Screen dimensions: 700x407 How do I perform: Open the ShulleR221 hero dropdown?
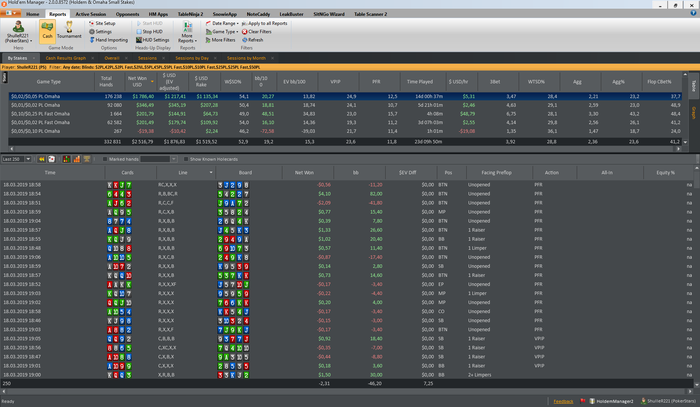pos(18,31)
